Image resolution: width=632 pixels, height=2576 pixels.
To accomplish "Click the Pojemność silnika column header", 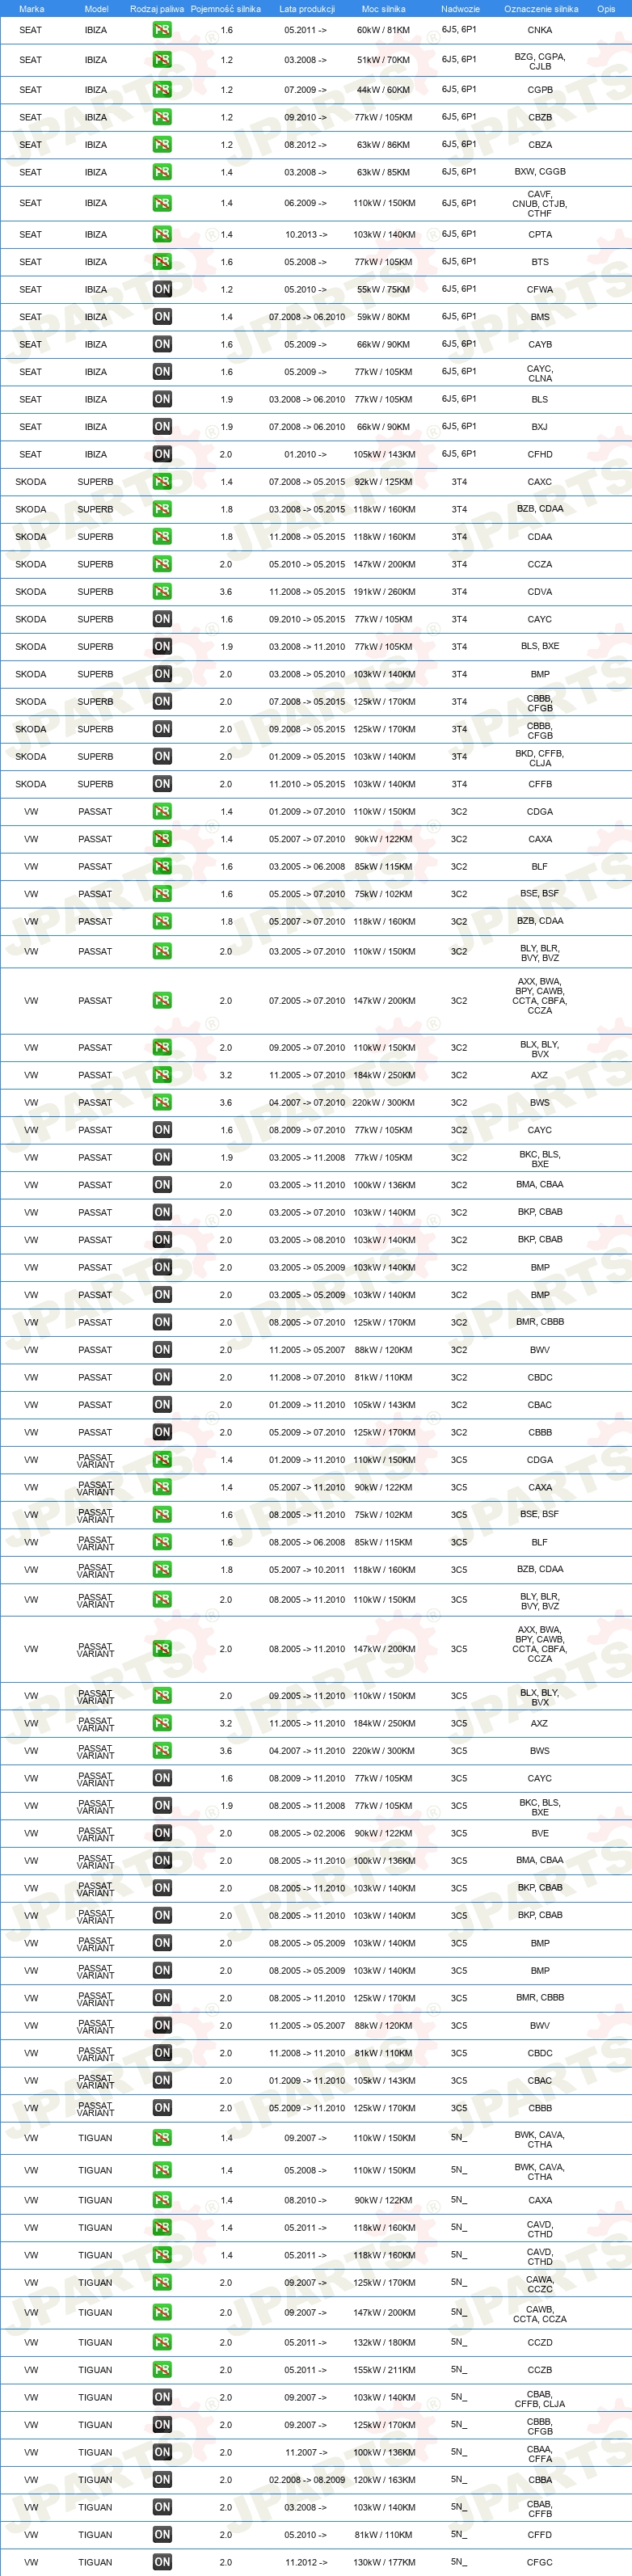I will point(226,9).
